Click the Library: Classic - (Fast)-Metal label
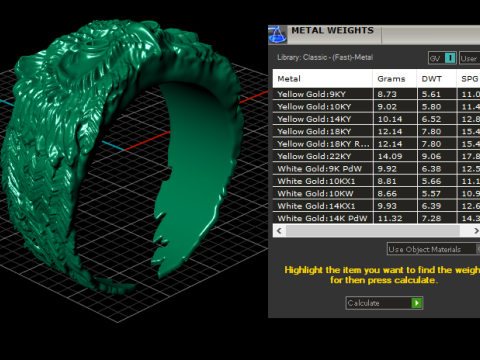The height and width of the screenshot is (360, 480). pyautogui.click(x=325, y=57)
